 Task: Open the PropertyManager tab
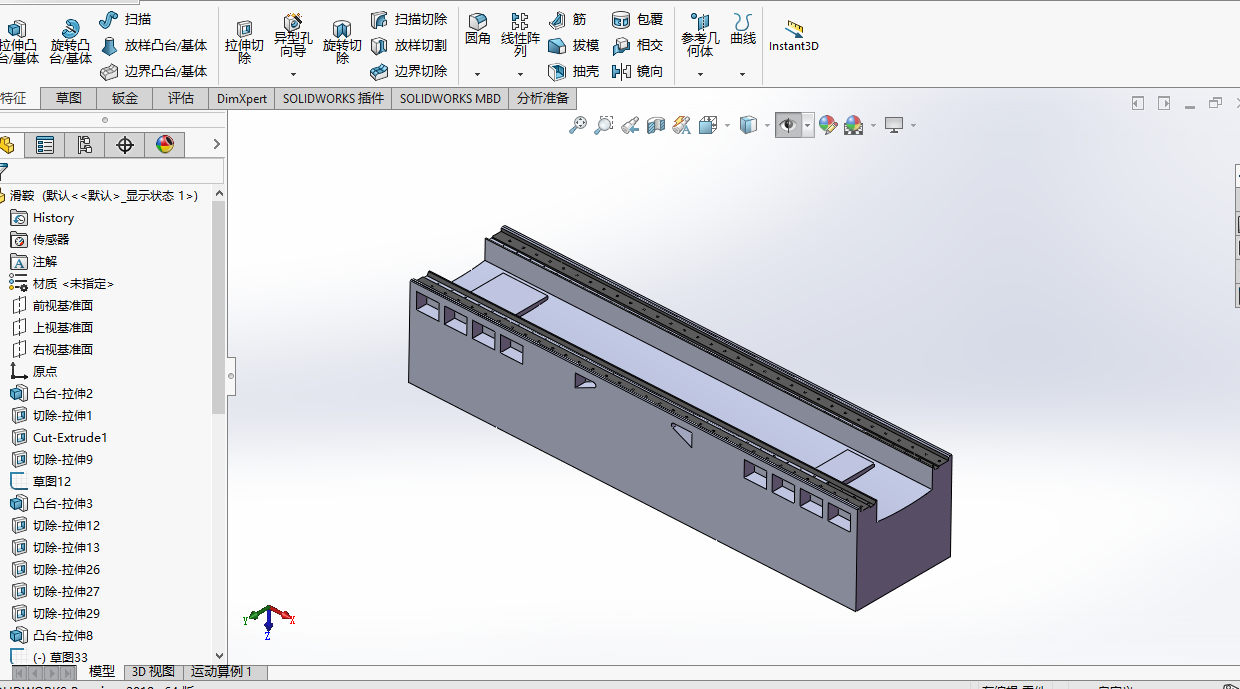pos(45,145)
